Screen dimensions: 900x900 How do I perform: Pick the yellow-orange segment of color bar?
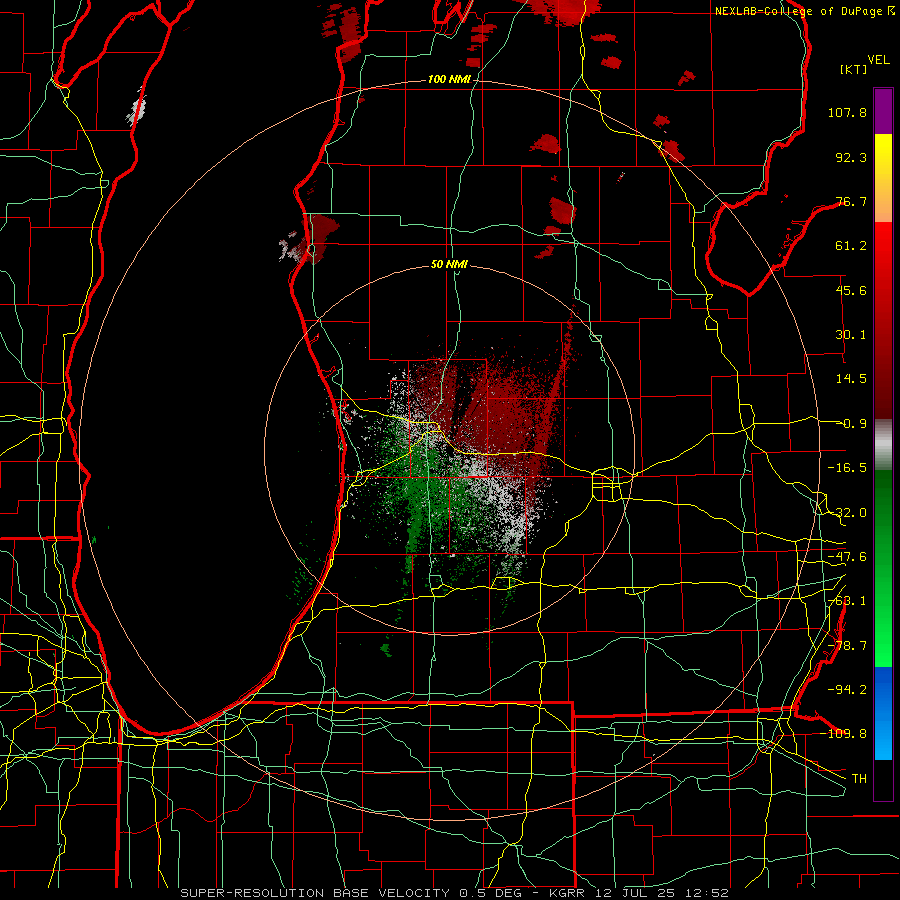(883, 178)
